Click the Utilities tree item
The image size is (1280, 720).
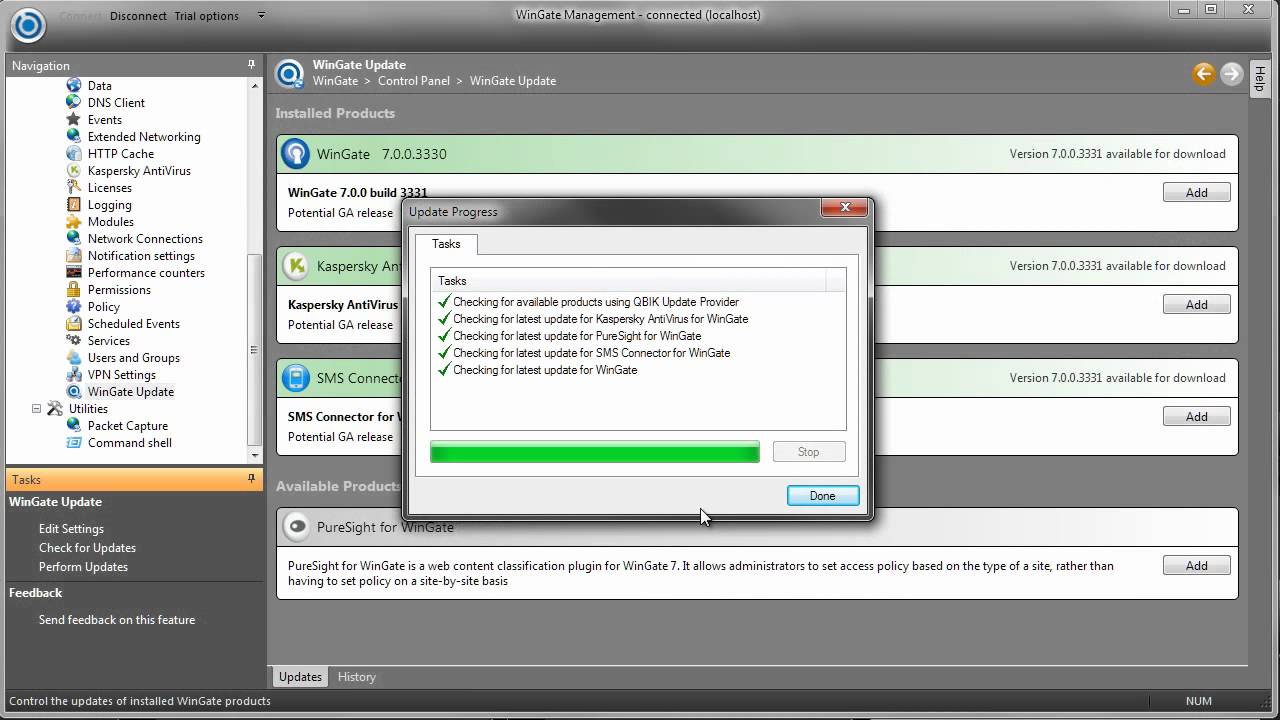pos(88,409)
